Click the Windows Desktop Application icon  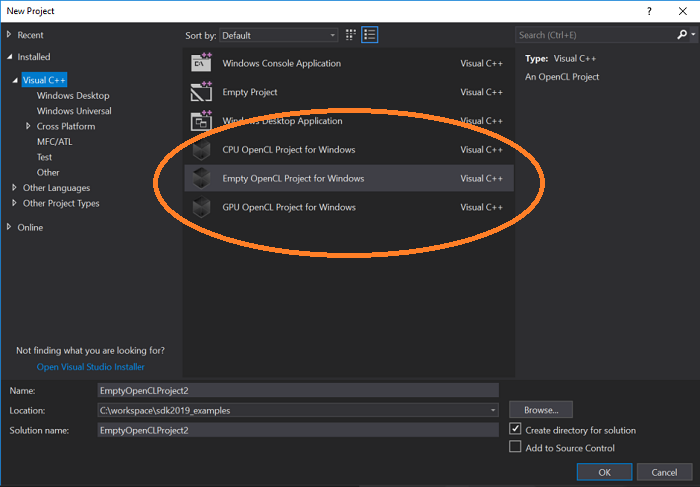point(201,121)
